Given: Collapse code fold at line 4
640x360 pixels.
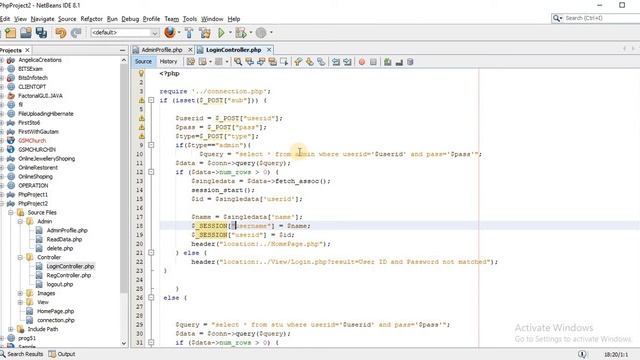Looking at the screenshot, I should point(151,100).
